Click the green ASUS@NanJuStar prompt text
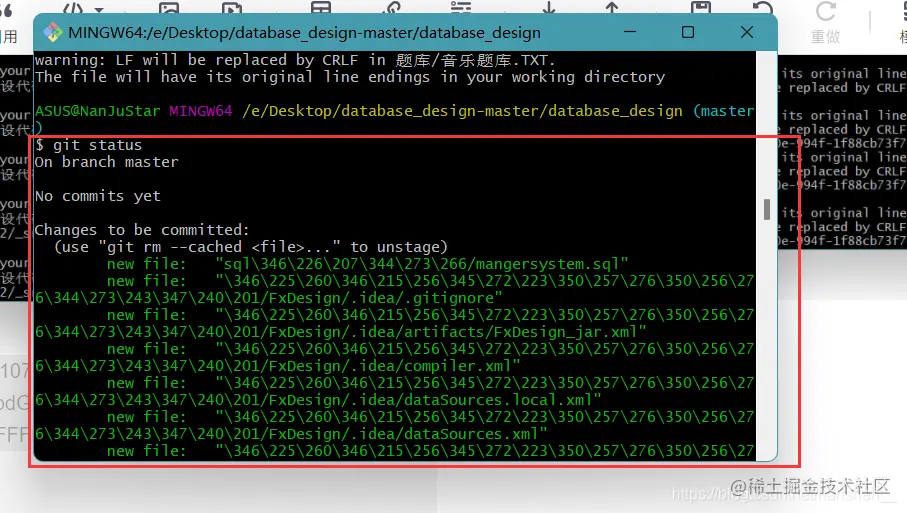The image size is (907, 513). tap(97, 111)
